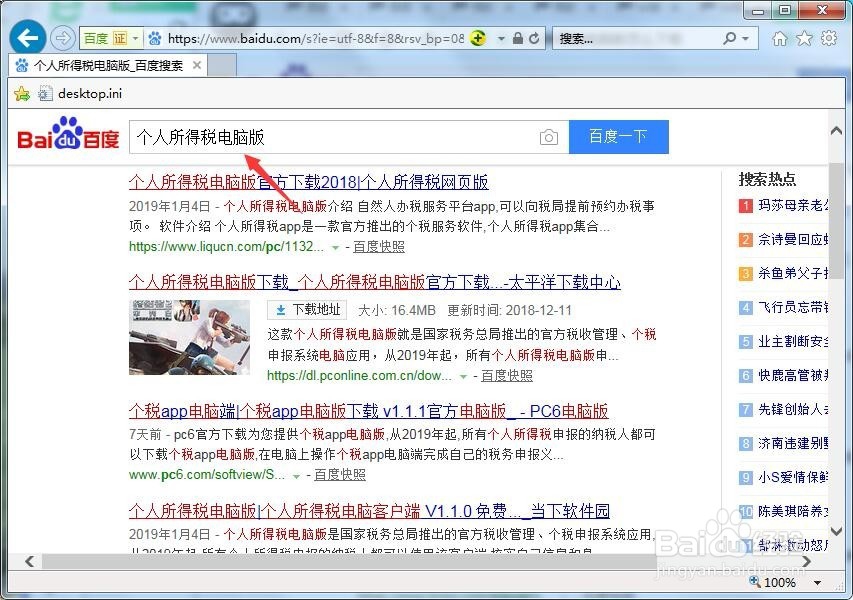Click the Add to favorites bar star icon

click(22, 94)
